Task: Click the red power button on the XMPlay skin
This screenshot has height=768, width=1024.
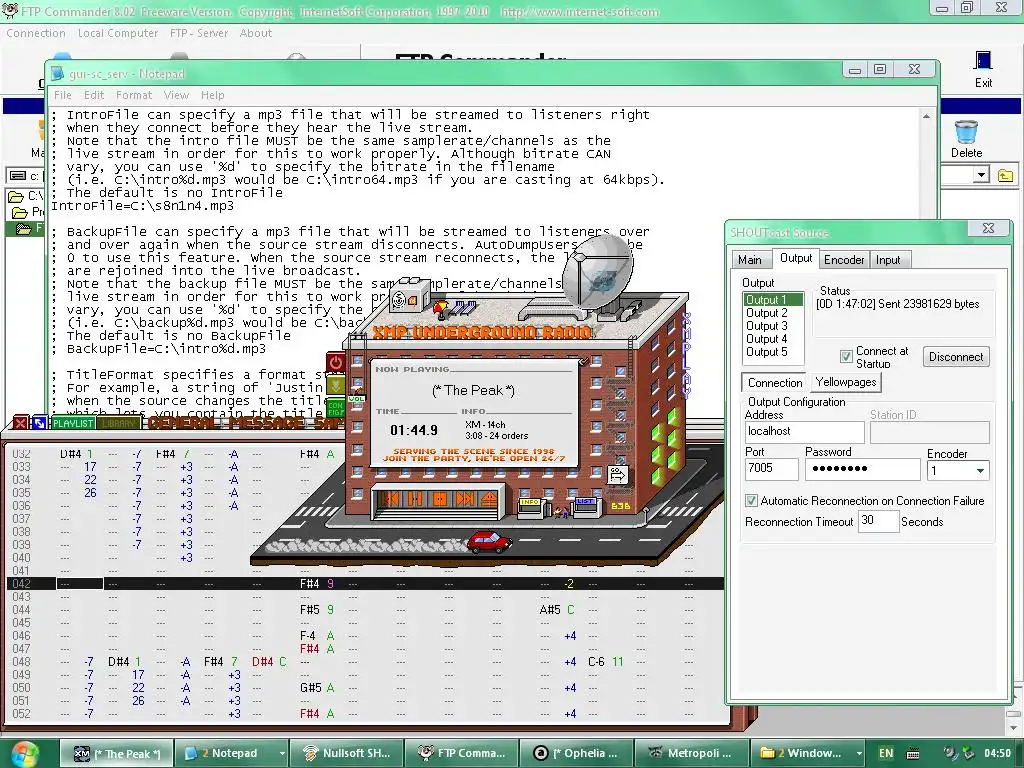Action: pyautogui.click(x=336, y=362)
